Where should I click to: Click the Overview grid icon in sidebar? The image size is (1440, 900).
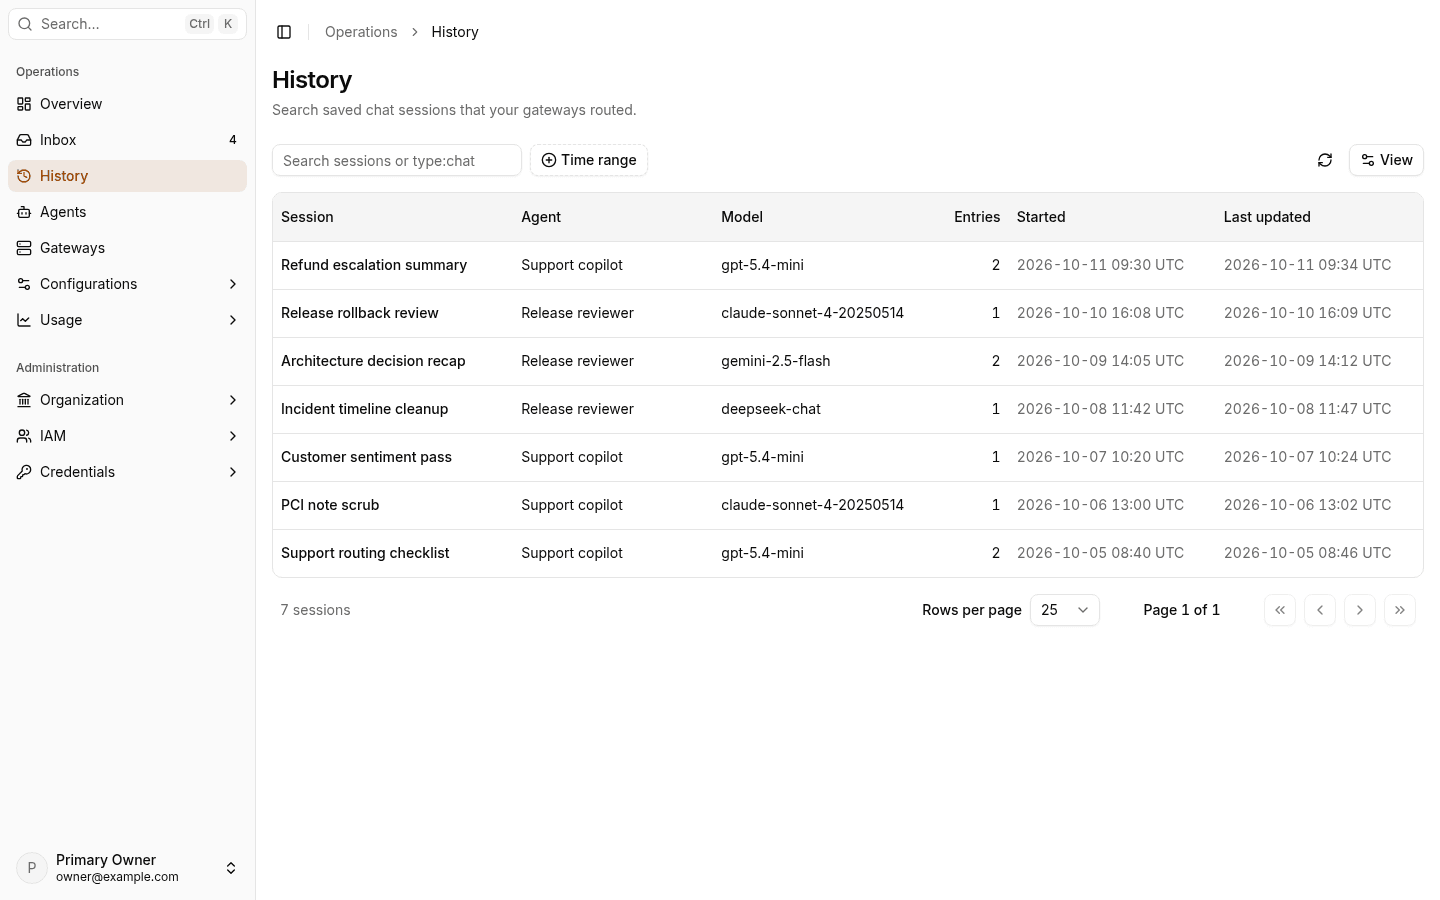[x=24, y=104]
